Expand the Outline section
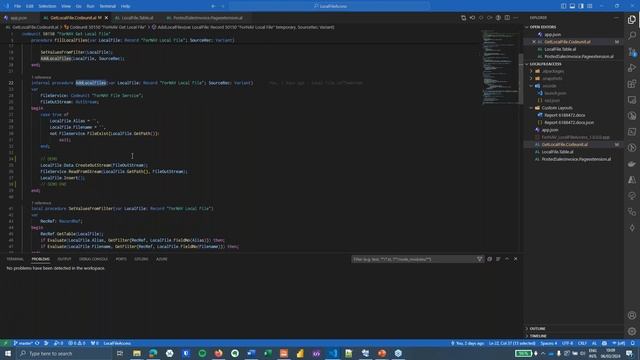Image resolution: width=640 pixels, height=360 pixels. [537, 329]
